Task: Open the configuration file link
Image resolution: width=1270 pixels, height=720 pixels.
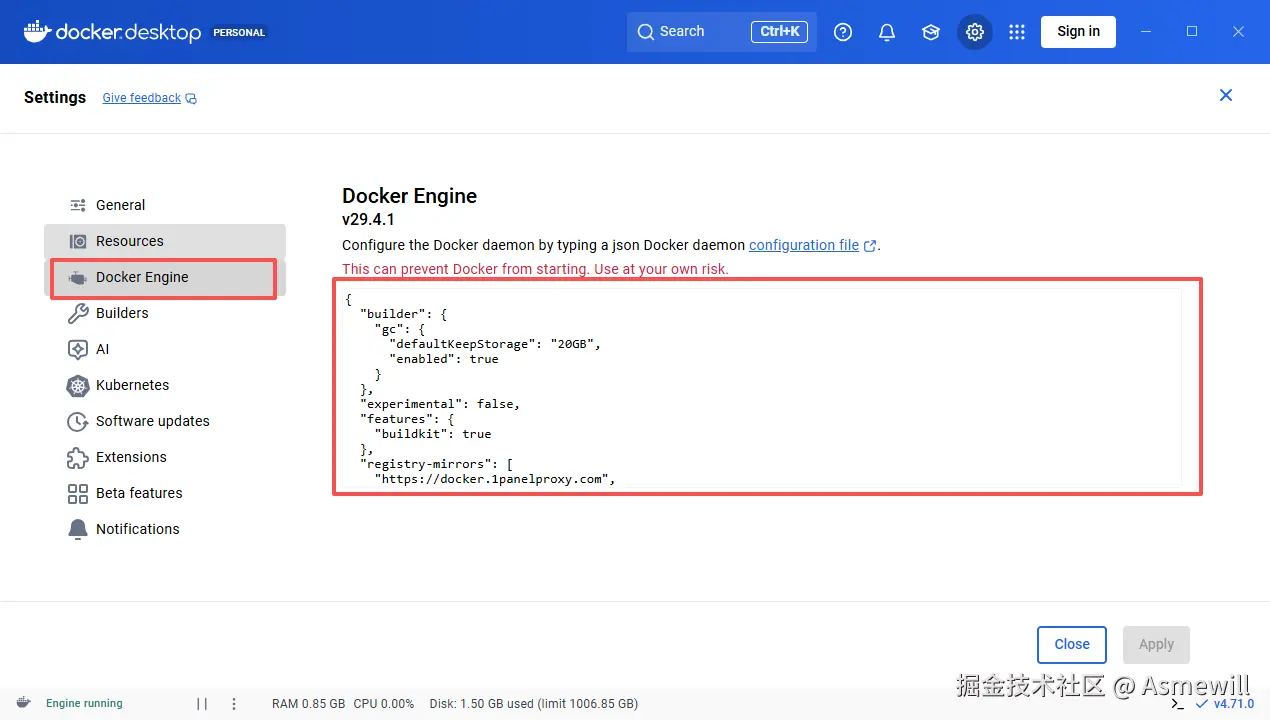Action: click(x=804, y=245)
